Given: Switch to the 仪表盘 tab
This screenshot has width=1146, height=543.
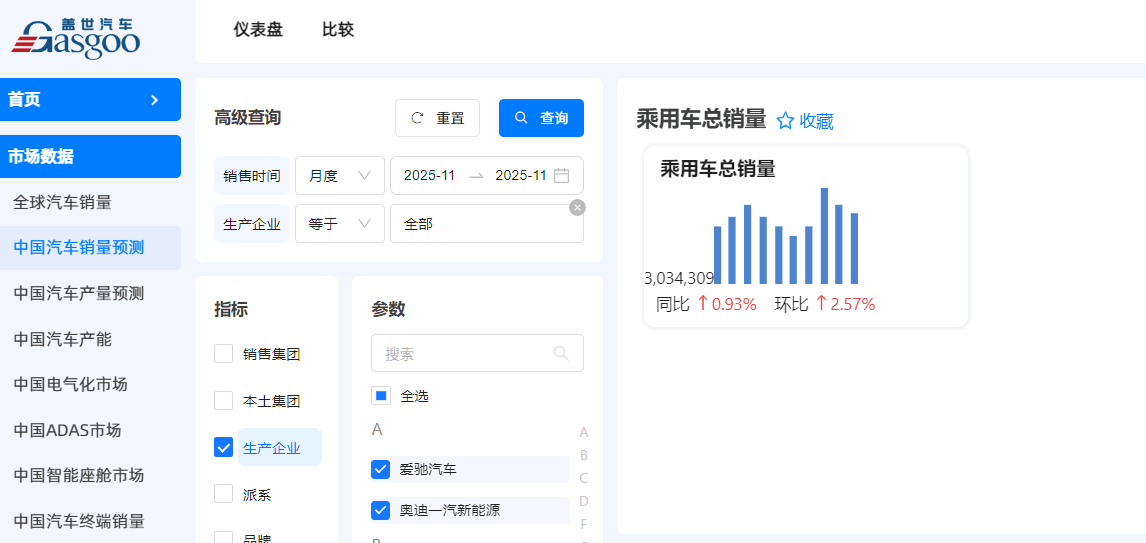Looking at the screenshot, I should pyautogui.click(x=258, y=30).
